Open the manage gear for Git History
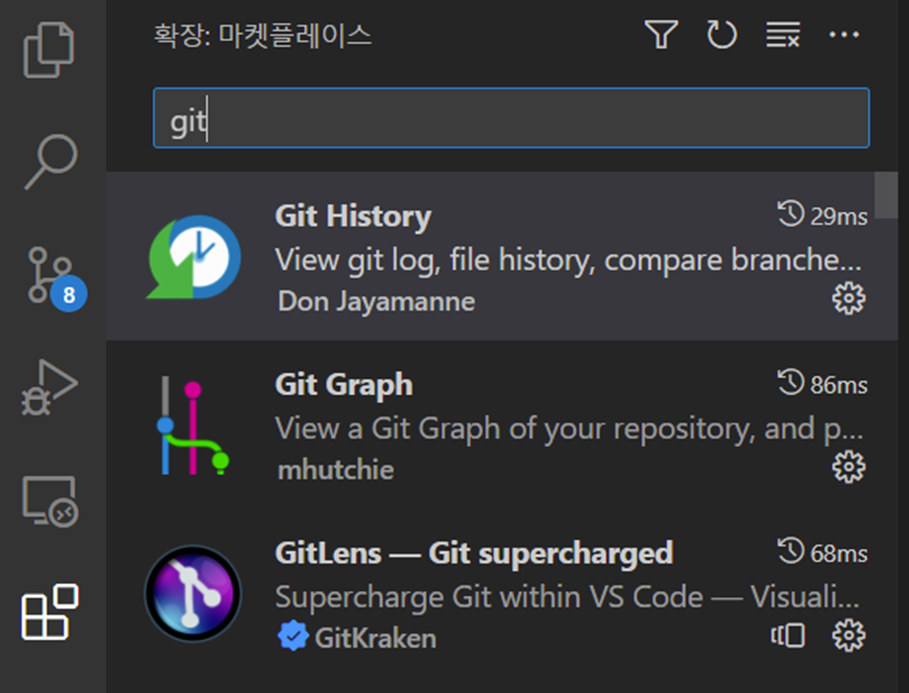The image size is (909, 693). coord(848,297)
